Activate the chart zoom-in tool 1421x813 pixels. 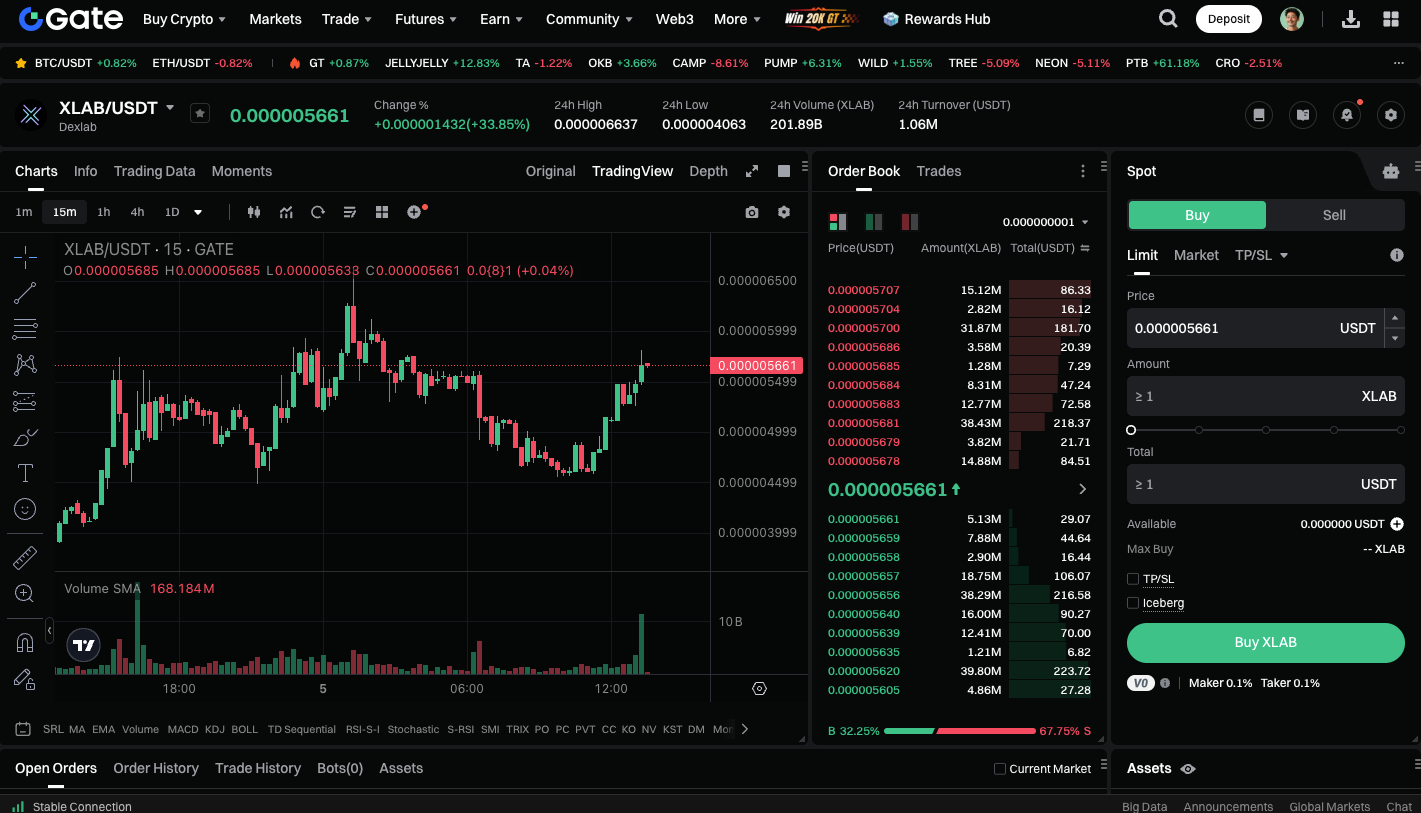pyautogui.click(x=25, y=593)
